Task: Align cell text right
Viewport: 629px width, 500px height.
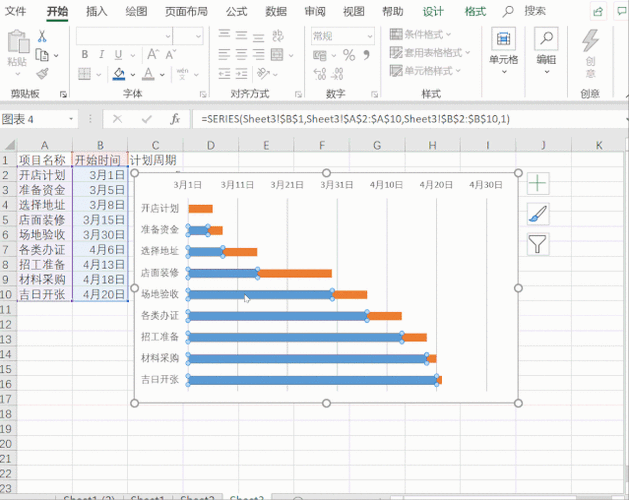Action: click(x=258, y=55)
